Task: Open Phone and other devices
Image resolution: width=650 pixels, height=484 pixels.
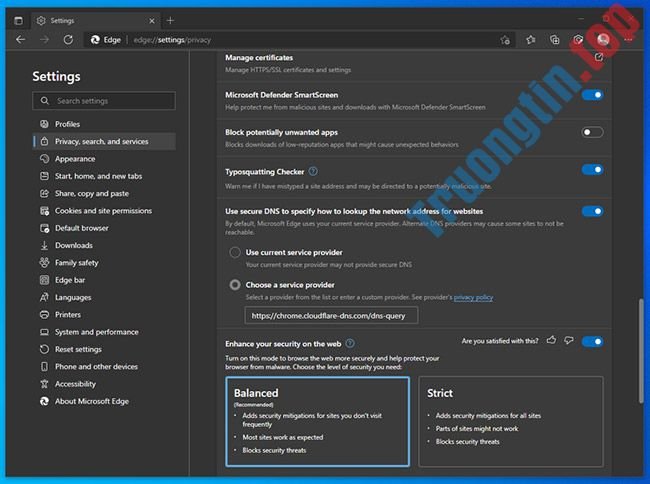Action: click(104, 367)
